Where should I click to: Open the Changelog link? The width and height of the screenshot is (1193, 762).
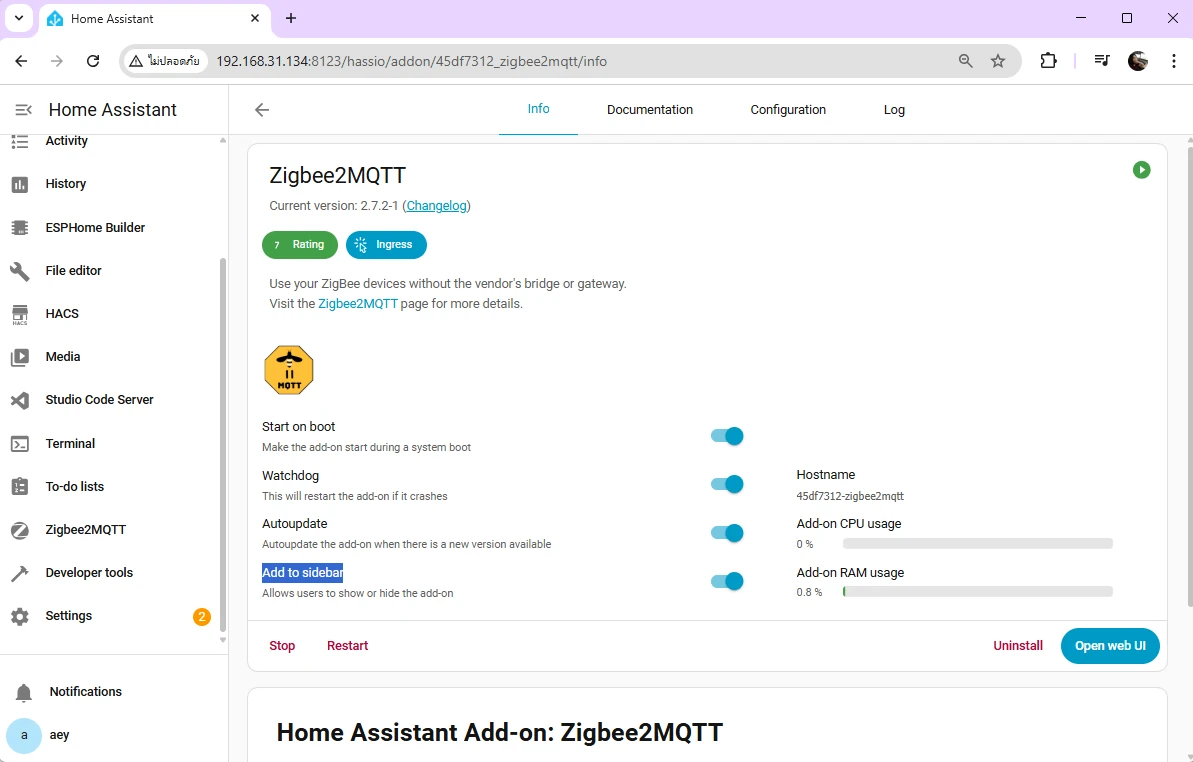pos(436,206)
